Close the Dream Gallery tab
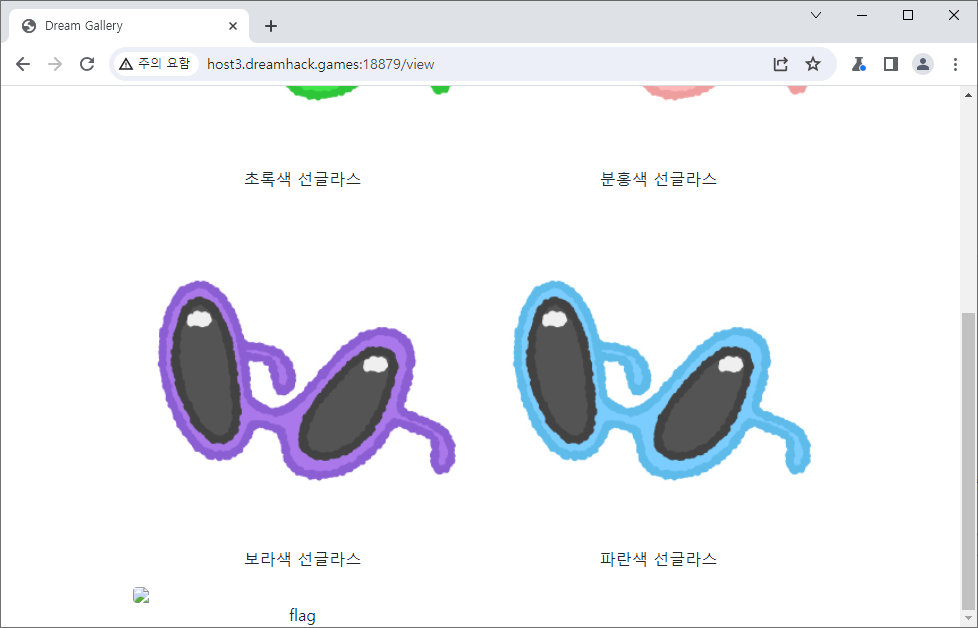This screenshot has width=978, height=628. click(x=234, y=26)
